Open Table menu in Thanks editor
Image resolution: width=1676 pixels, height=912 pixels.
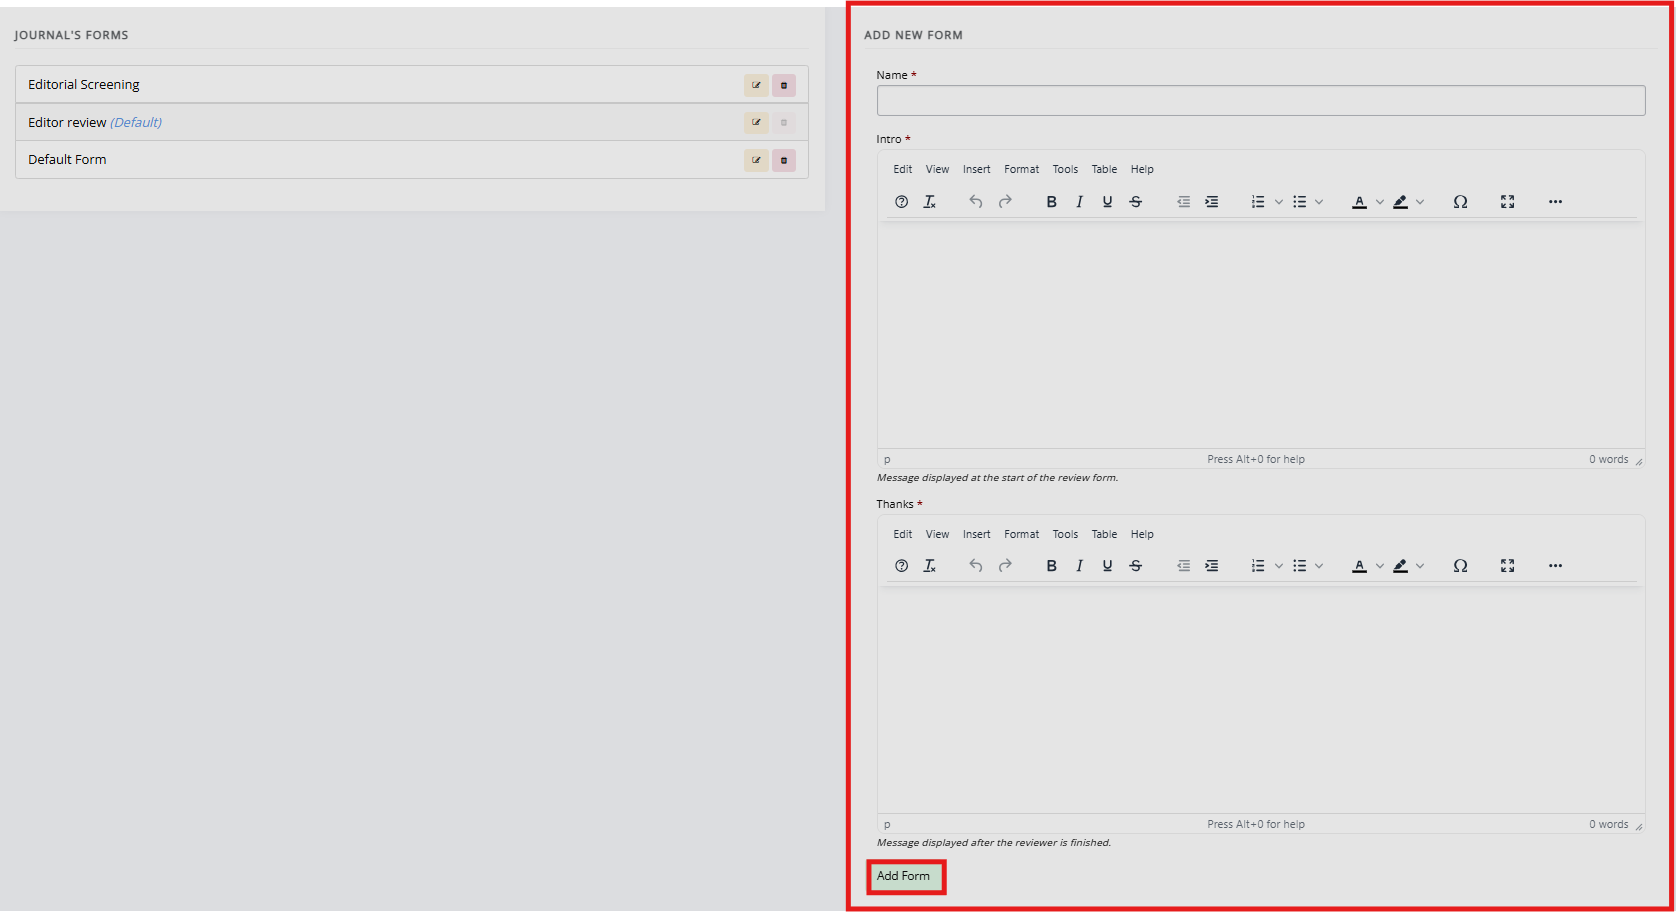pyautogui.click(x=1104, y=534)
